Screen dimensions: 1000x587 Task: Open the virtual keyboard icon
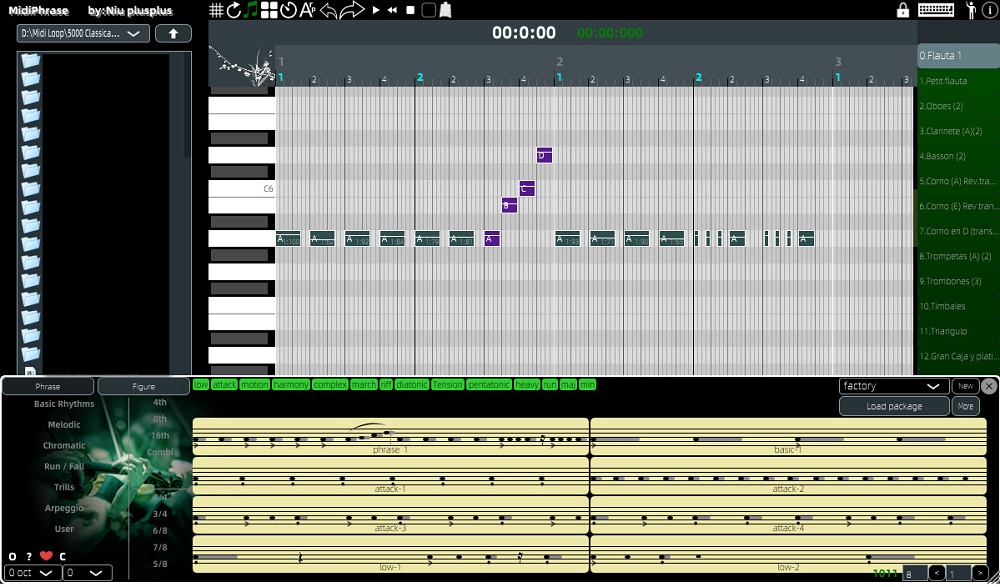(935, 9)
